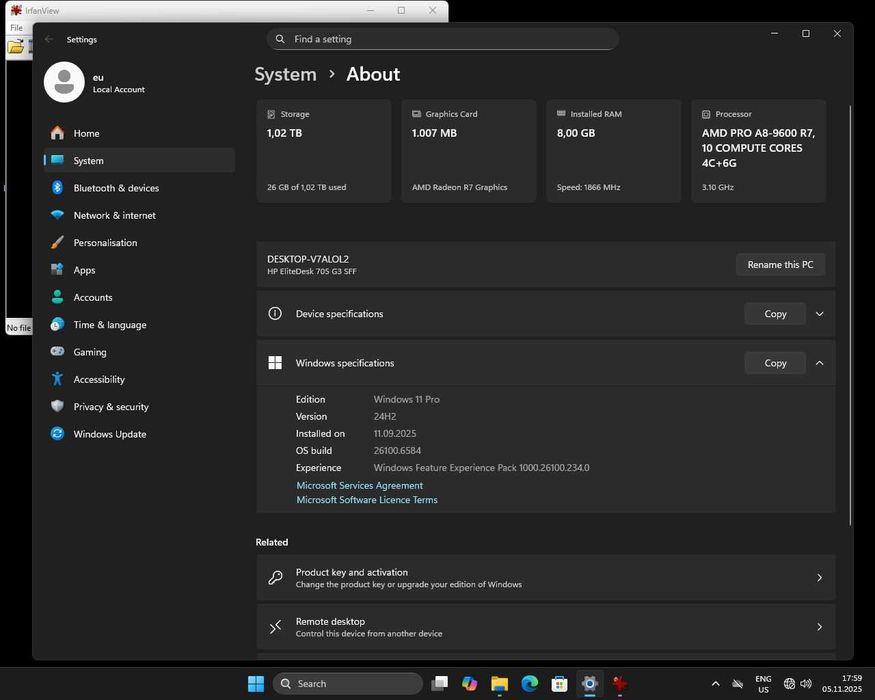This screenshot has height=700, width=875.
Task: Open Remote desktop settings row
Action: pyautogui.click(x=546, y=627)
